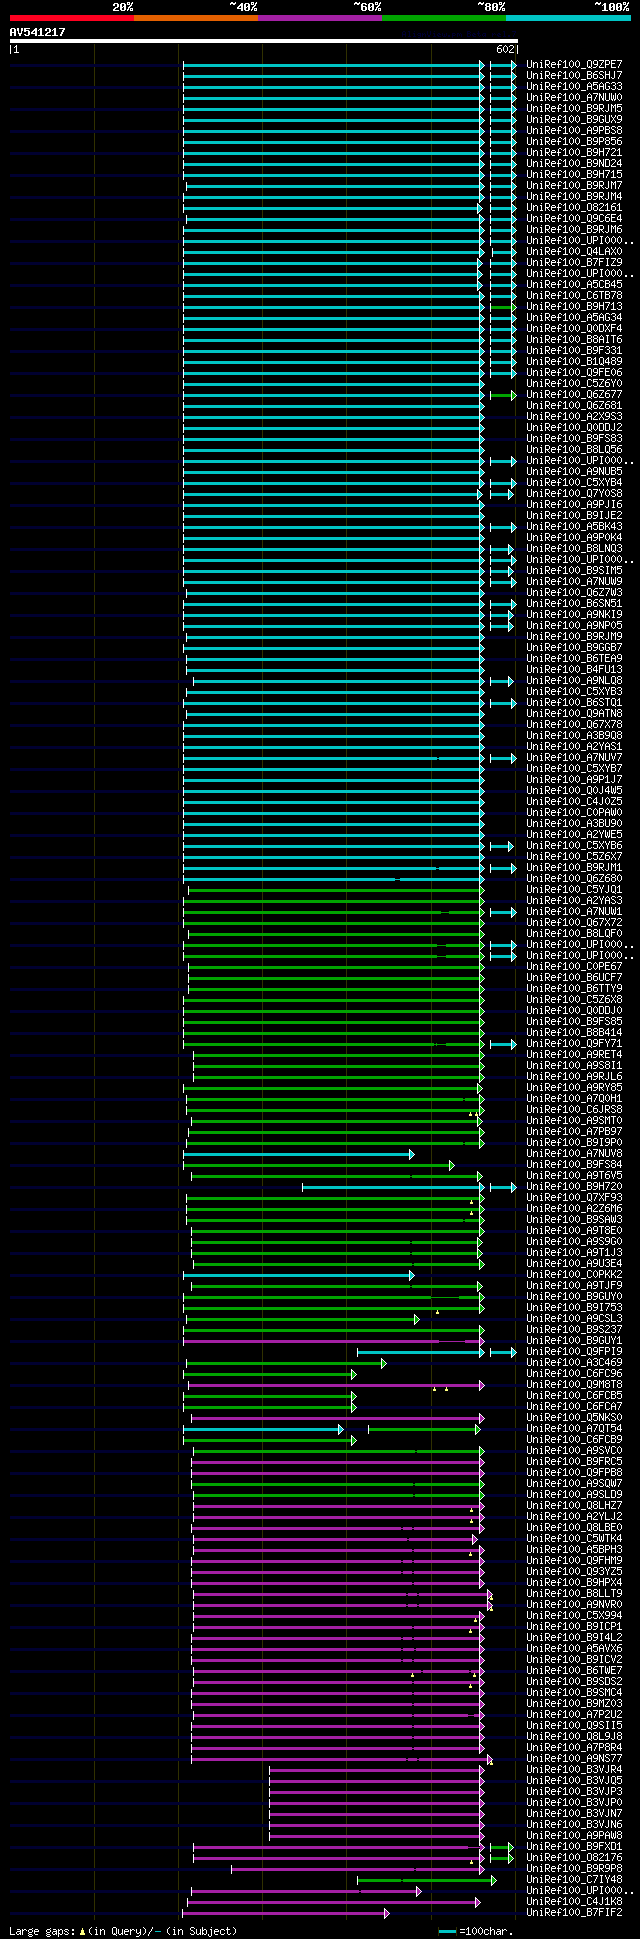This screenshot has height=1939, width=640.
Task: Select subject label UniRef100_Q6Z680
Action: click(x=574, y=878)
